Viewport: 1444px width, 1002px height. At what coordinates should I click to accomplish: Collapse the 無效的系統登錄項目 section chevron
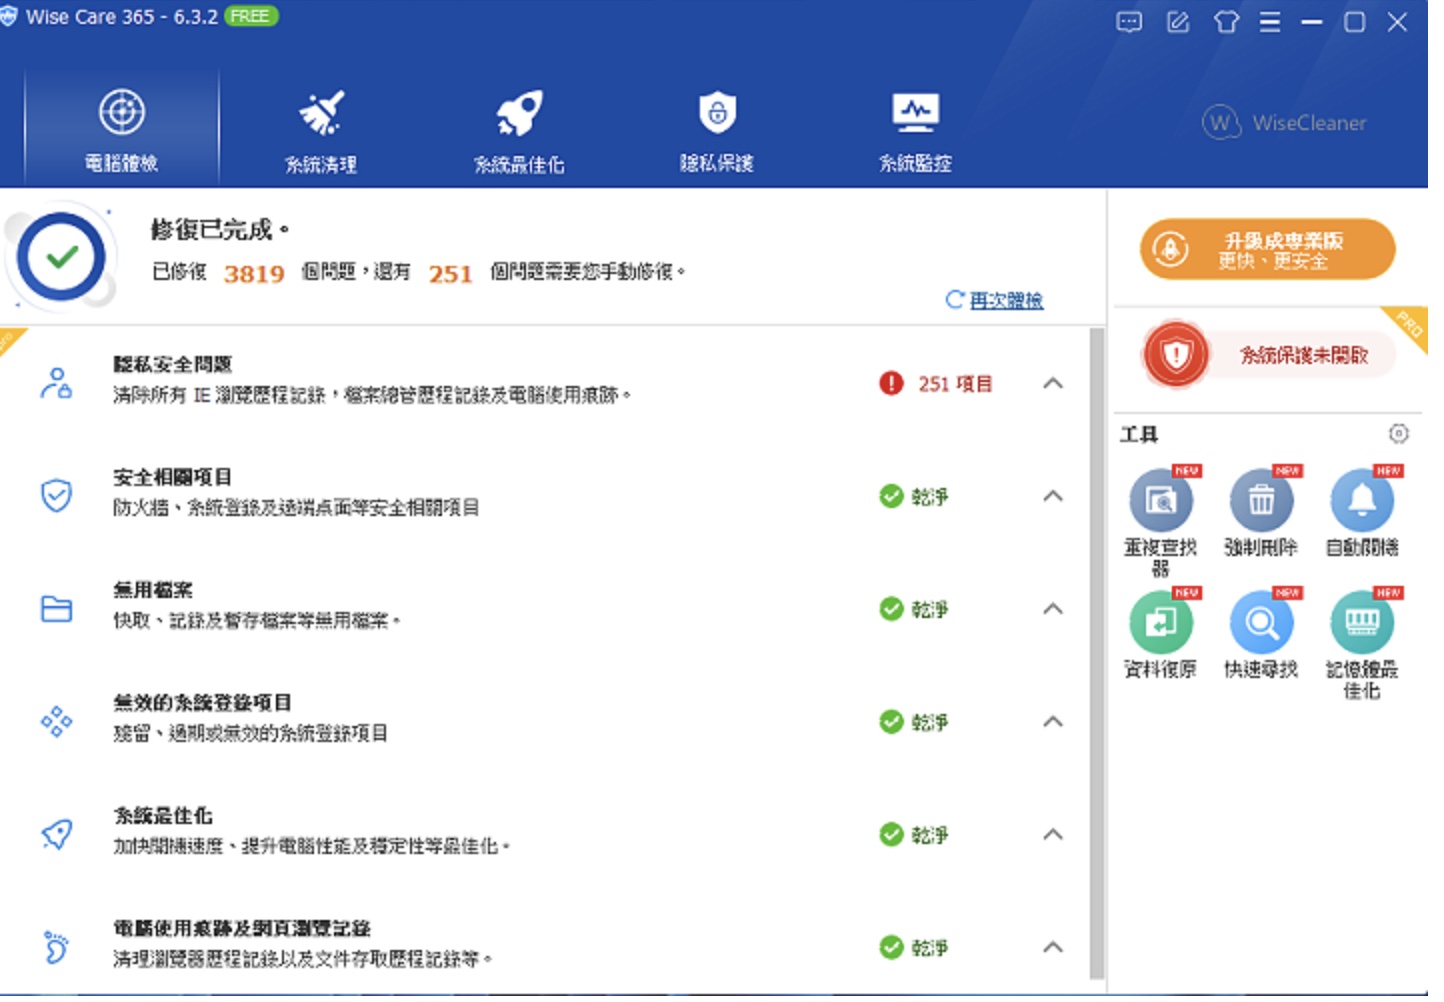click(x=1053, y=722)
